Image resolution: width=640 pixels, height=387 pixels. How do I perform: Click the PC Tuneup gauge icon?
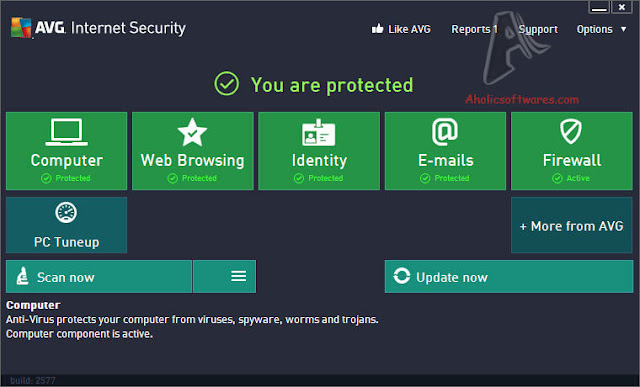(x=66, y=213)
